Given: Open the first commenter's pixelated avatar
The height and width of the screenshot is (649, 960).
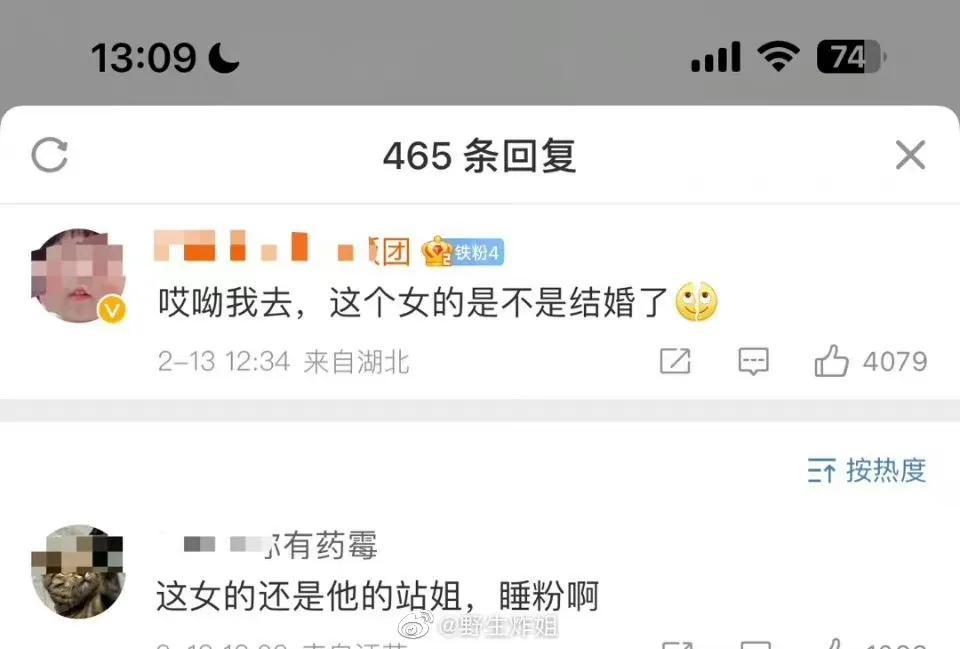Looking at the screenshot, I should 78,276.
